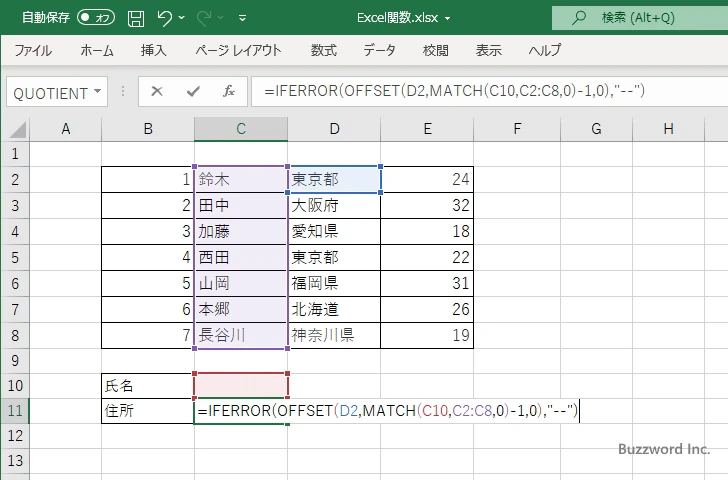Click the Save disk icon

coord(136,18)
